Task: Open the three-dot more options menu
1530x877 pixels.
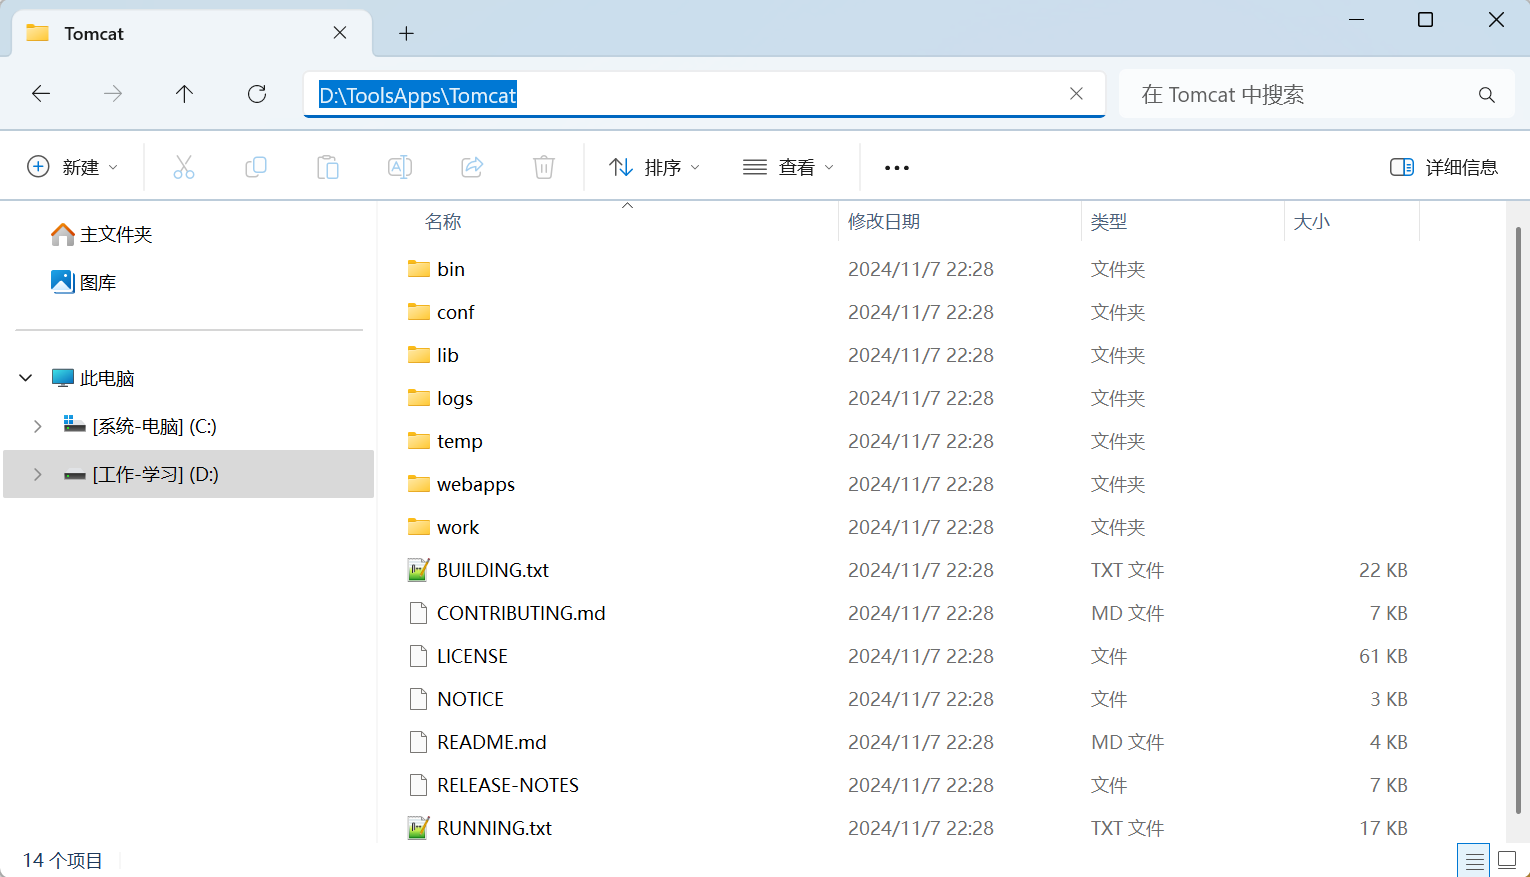Action: coord(897,168)
